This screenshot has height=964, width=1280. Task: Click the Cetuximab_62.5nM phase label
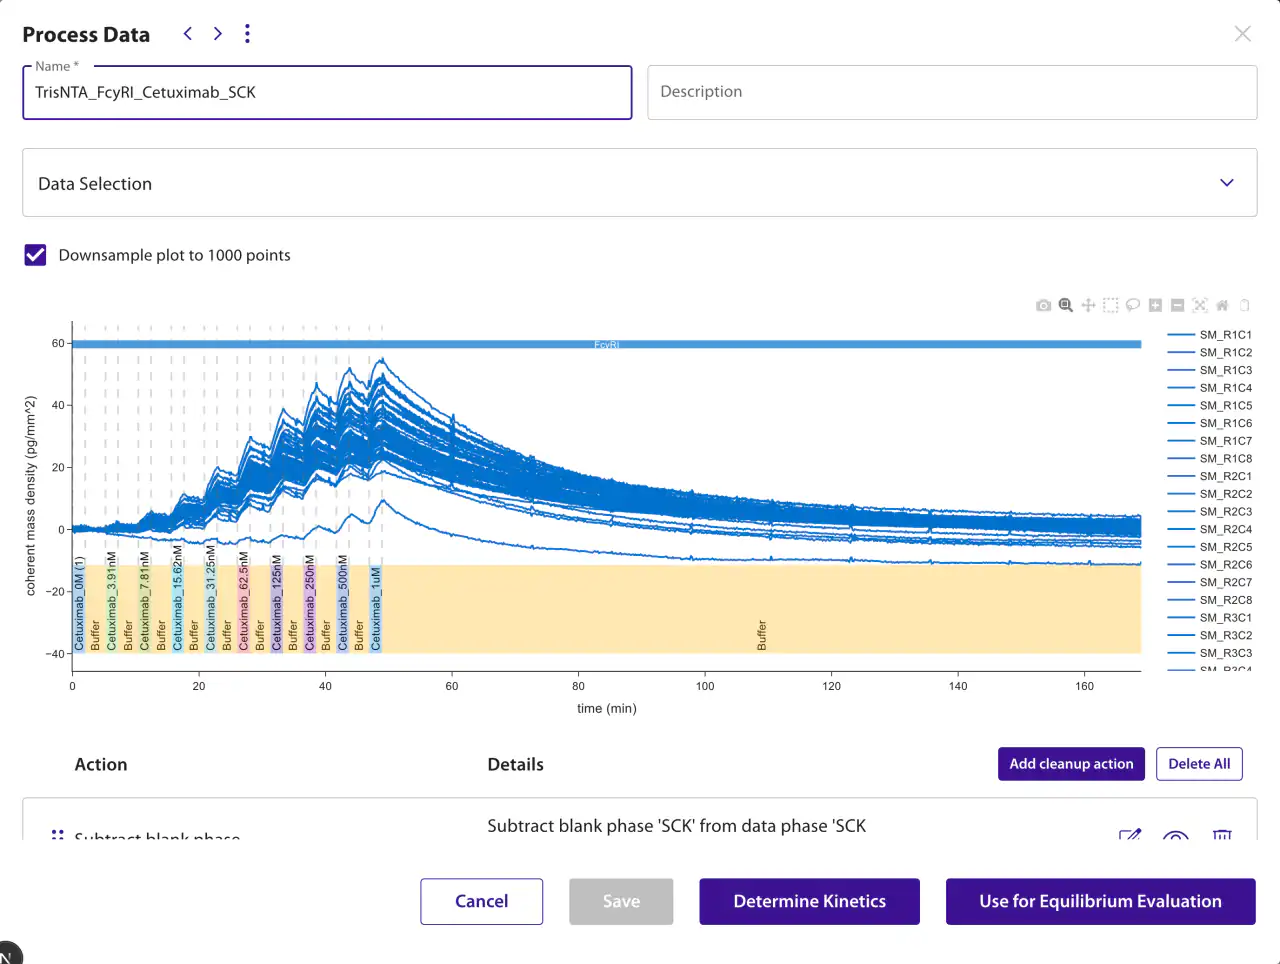click(x=244, y=602)
